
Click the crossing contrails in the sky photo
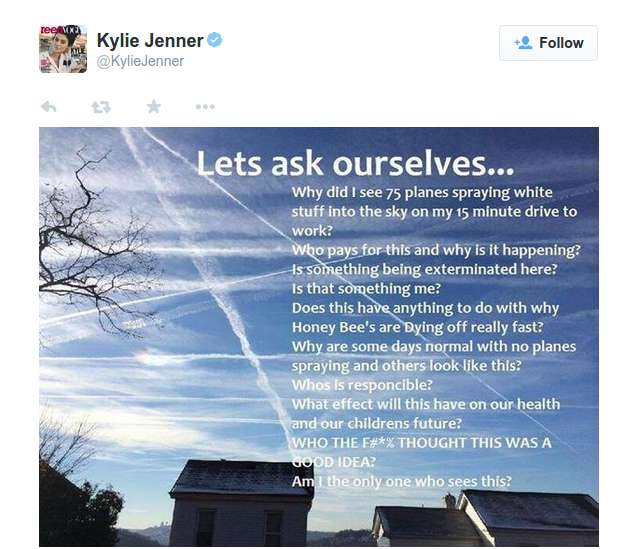[211, 284]
